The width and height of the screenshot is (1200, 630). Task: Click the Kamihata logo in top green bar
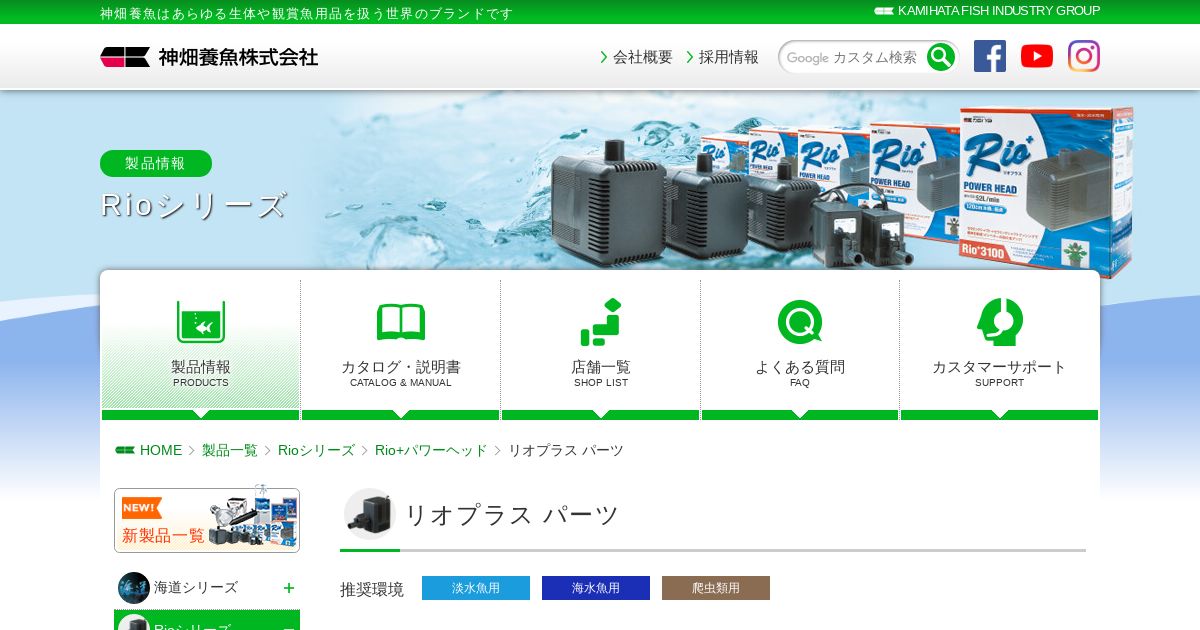pyautogui.click(x=884, y=11)
